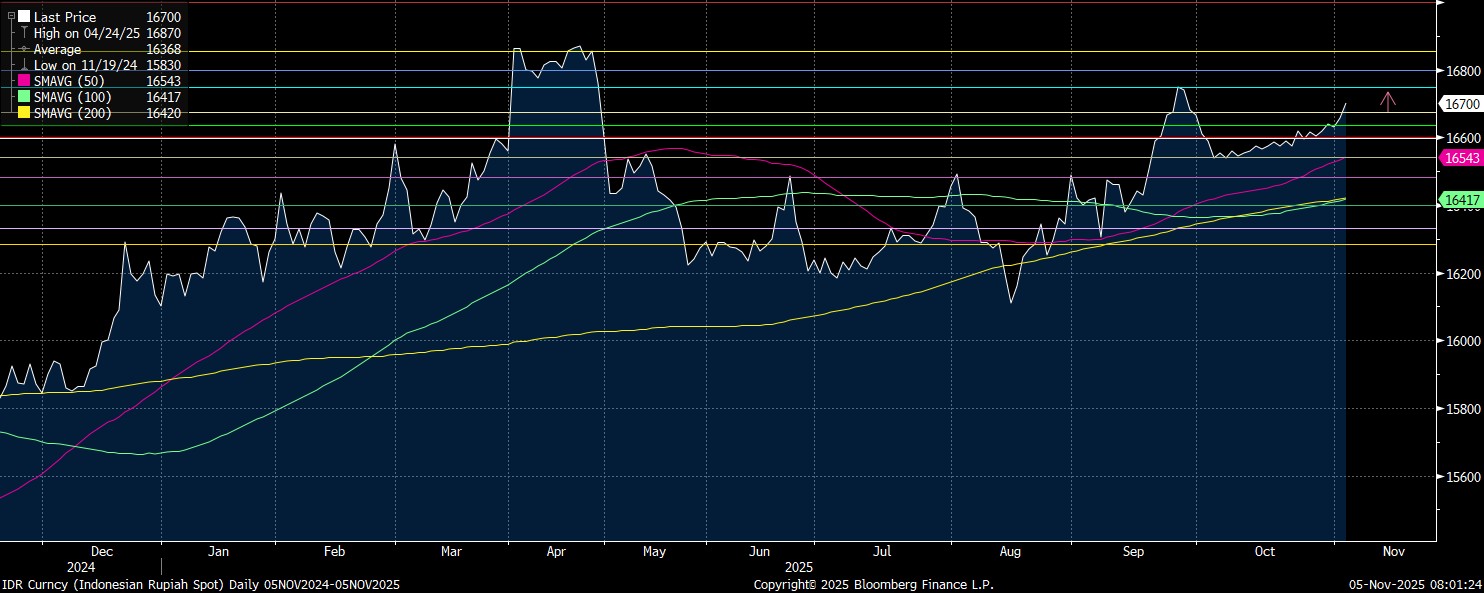1484x593 pixels.
Task: Click the magenta 16543 axis price tag
Action: point(1460,158)
